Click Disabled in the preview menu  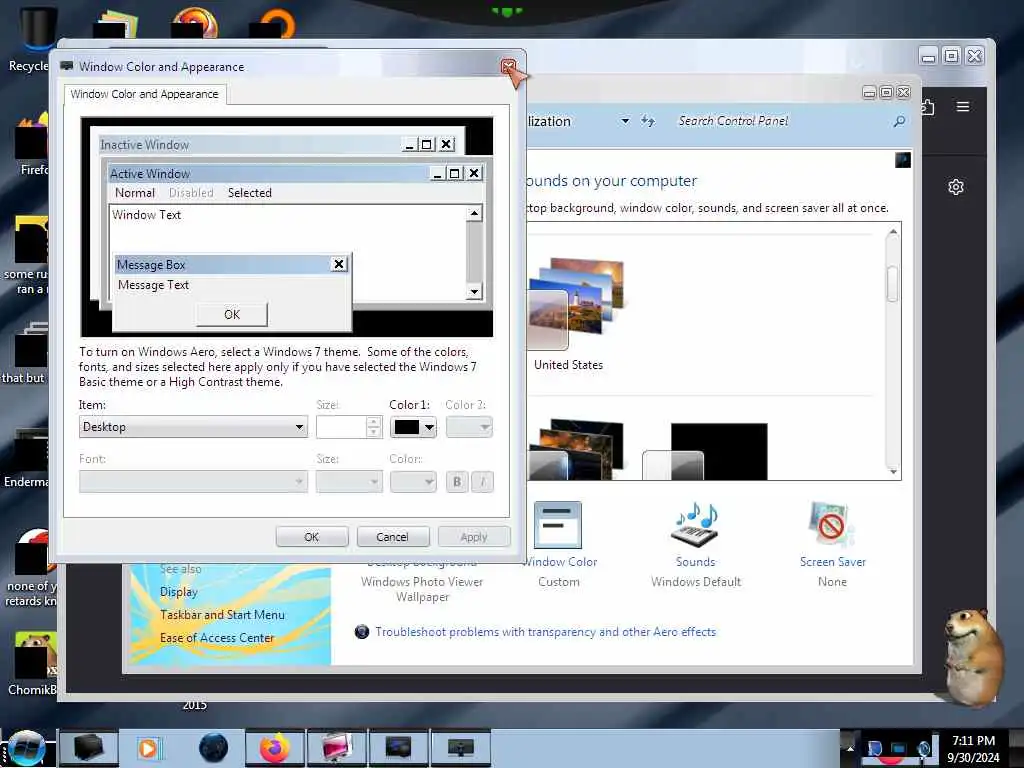191,193
